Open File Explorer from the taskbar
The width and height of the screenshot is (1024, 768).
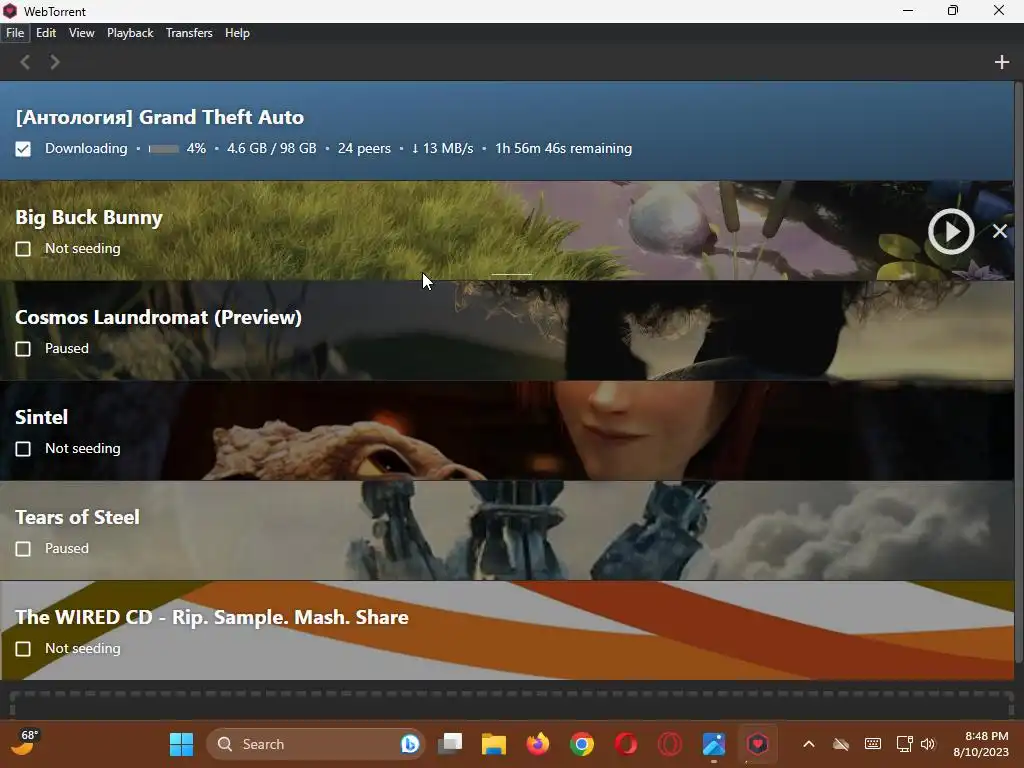click(x=494, y=744)
